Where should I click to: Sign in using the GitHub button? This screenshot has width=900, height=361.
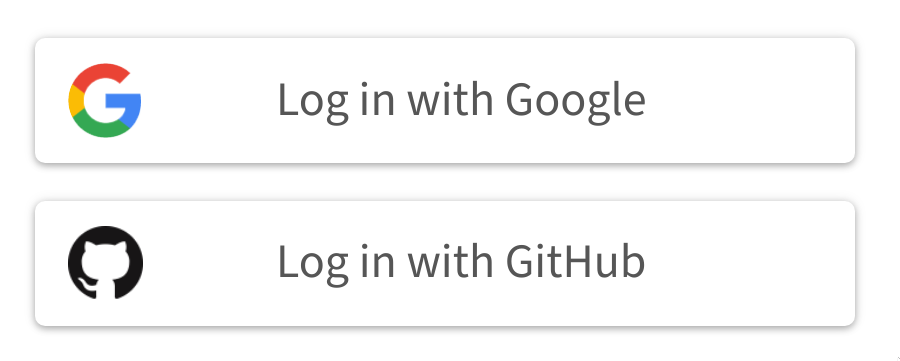445,263
